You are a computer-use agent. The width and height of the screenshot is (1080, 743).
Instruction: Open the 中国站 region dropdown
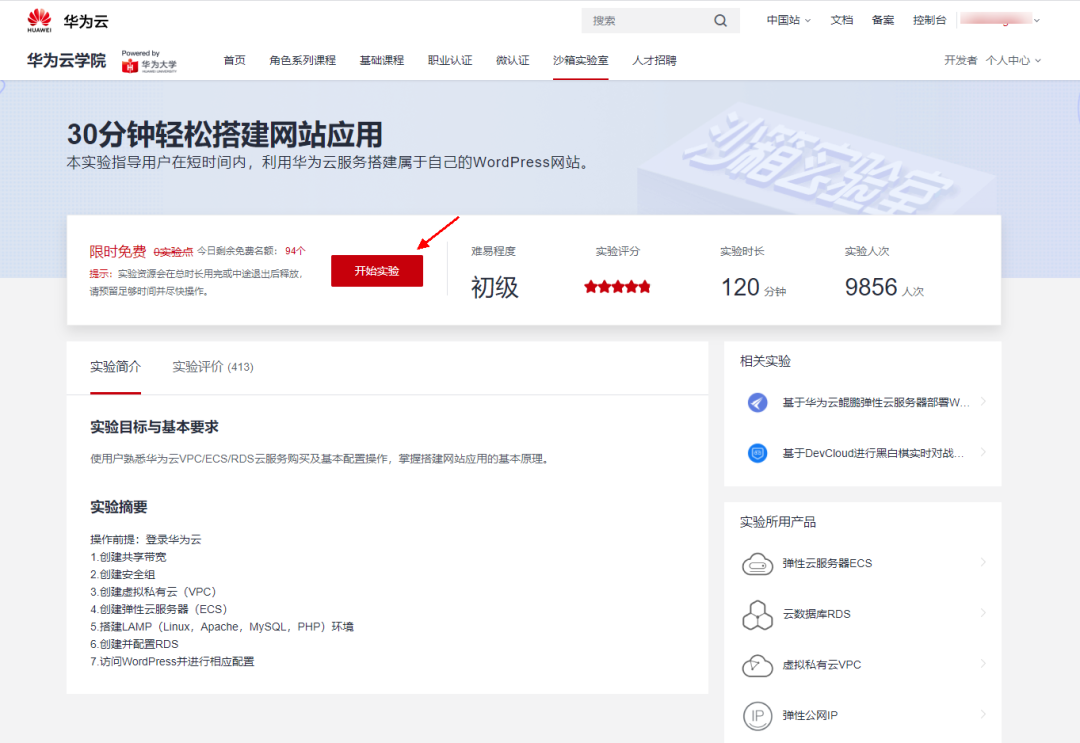[x=789, y=21]
